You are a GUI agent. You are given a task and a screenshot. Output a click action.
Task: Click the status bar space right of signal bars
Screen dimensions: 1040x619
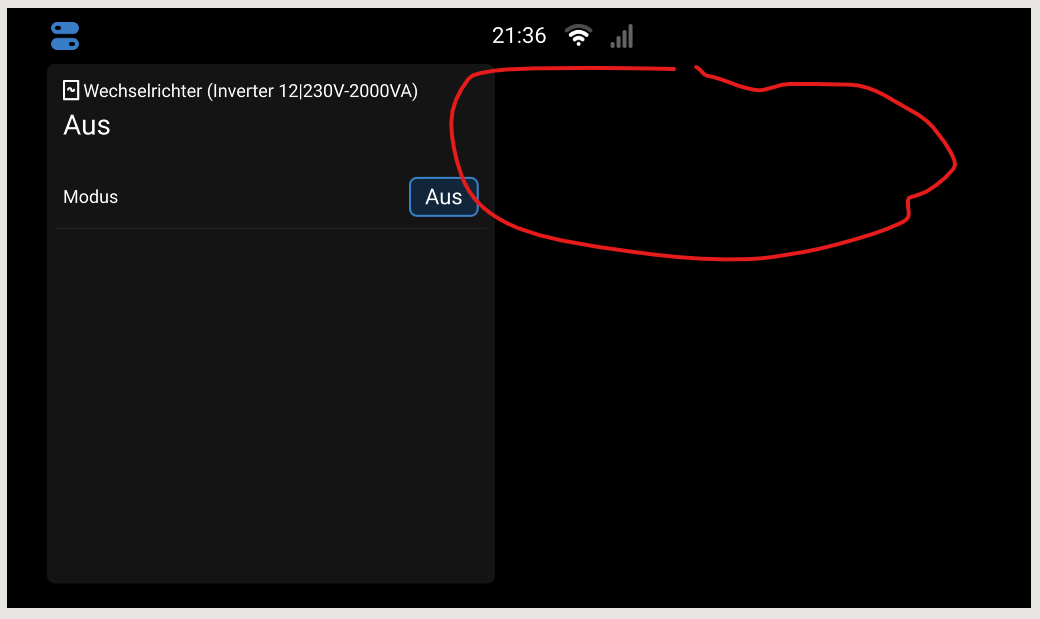(829, 36)
